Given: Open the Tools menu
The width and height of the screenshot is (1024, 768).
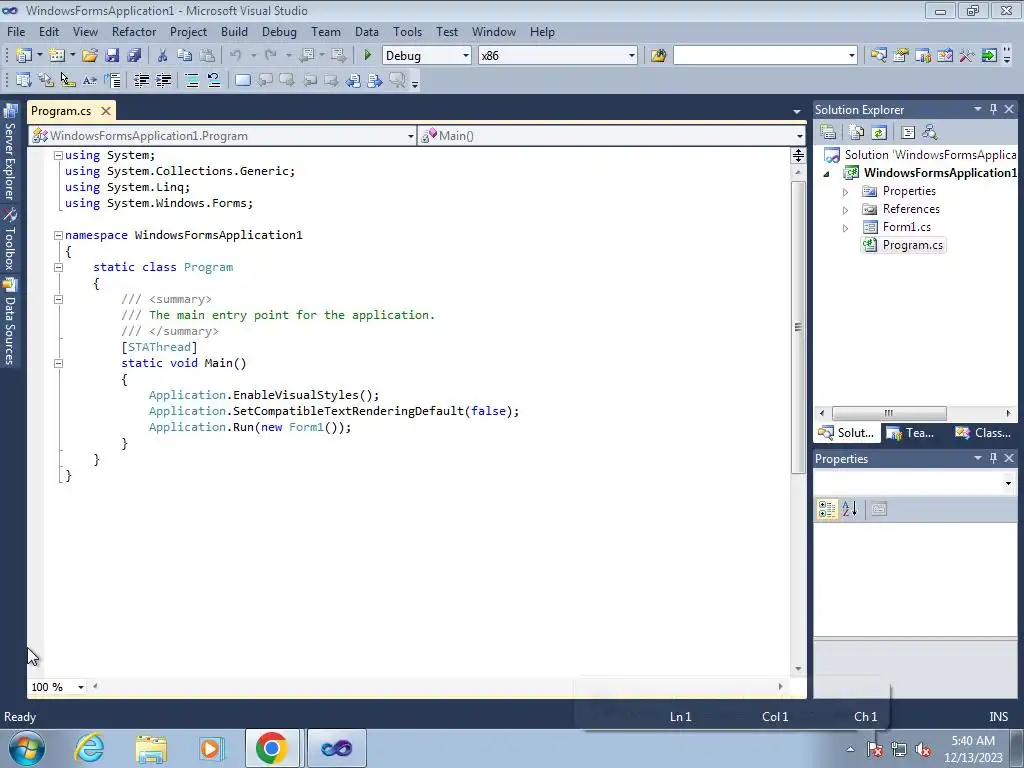Looking at the screenshot, I should (x=407, y=31).
